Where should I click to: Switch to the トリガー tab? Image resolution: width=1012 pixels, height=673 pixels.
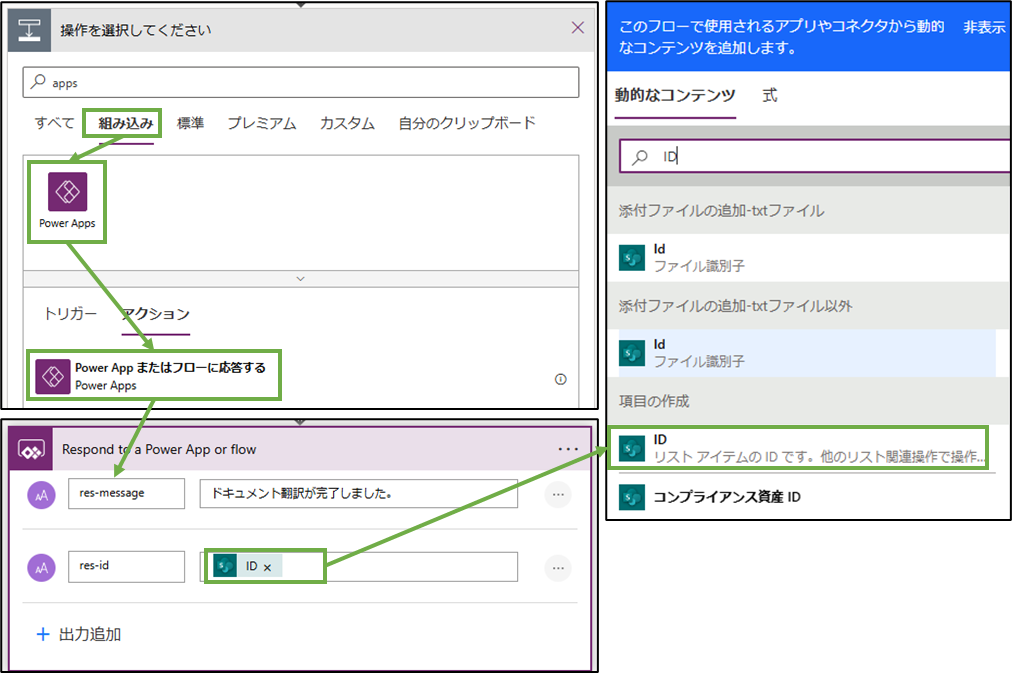(70, 314)
